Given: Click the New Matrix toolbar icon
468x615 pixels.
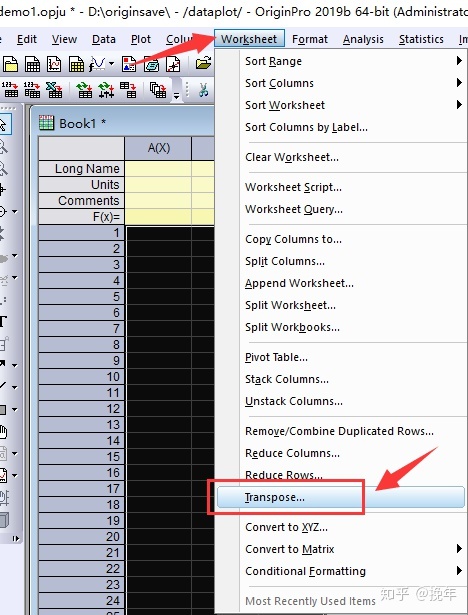Looking at the screenshot, I should tap(76, 64).
